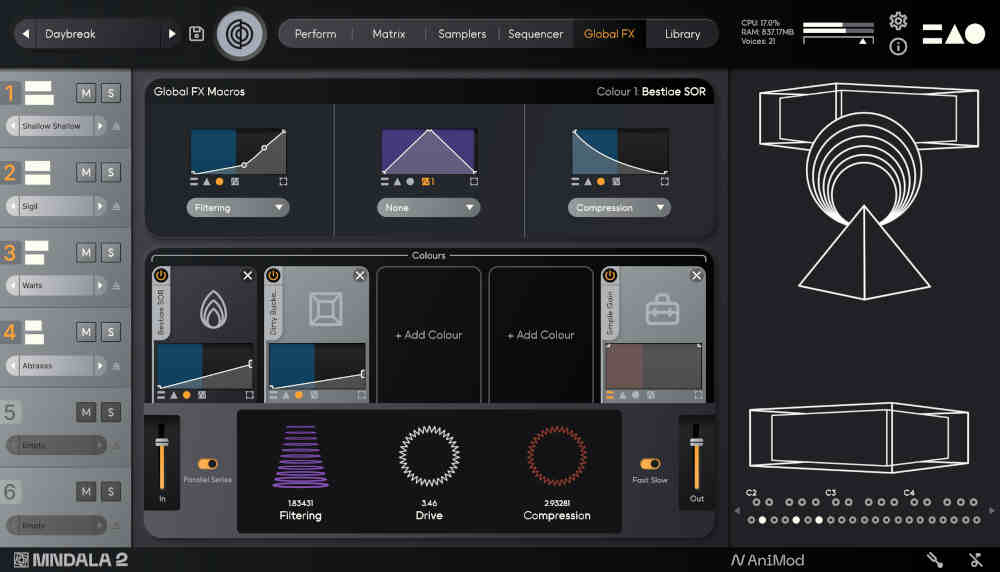
Task: Remove the Bestiae SOR colour module
Action: tap(248, 275)
